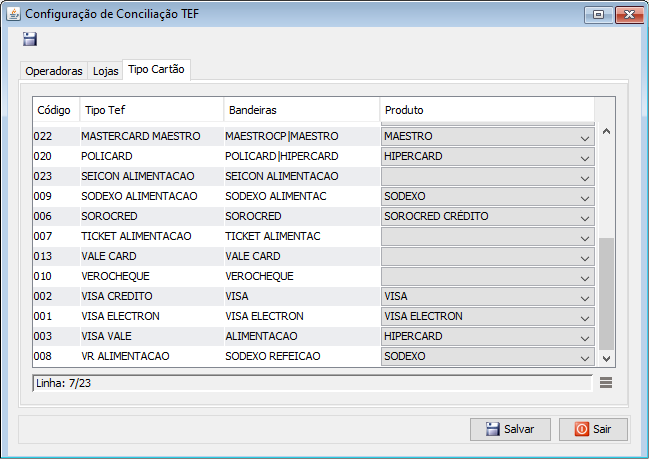
Task: Select the code cell 003
Action: tap(56, 336)
